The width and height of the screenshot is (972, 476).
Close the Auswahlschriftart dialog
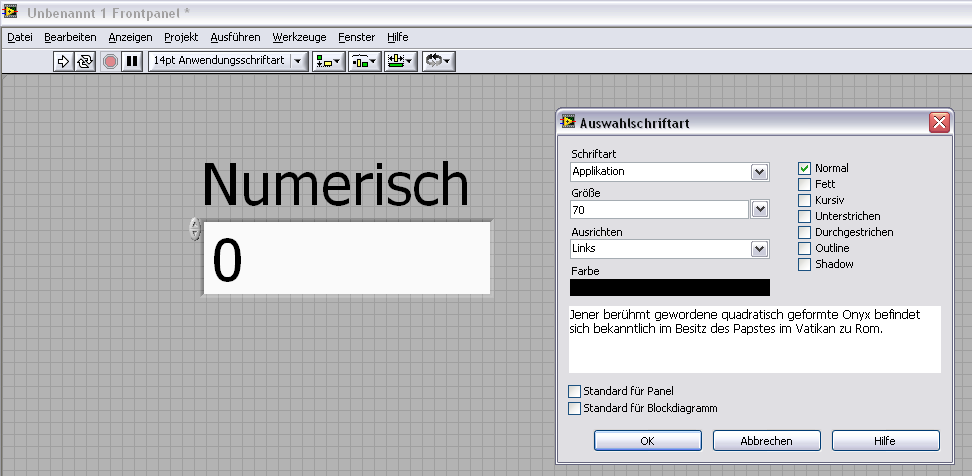939,122
